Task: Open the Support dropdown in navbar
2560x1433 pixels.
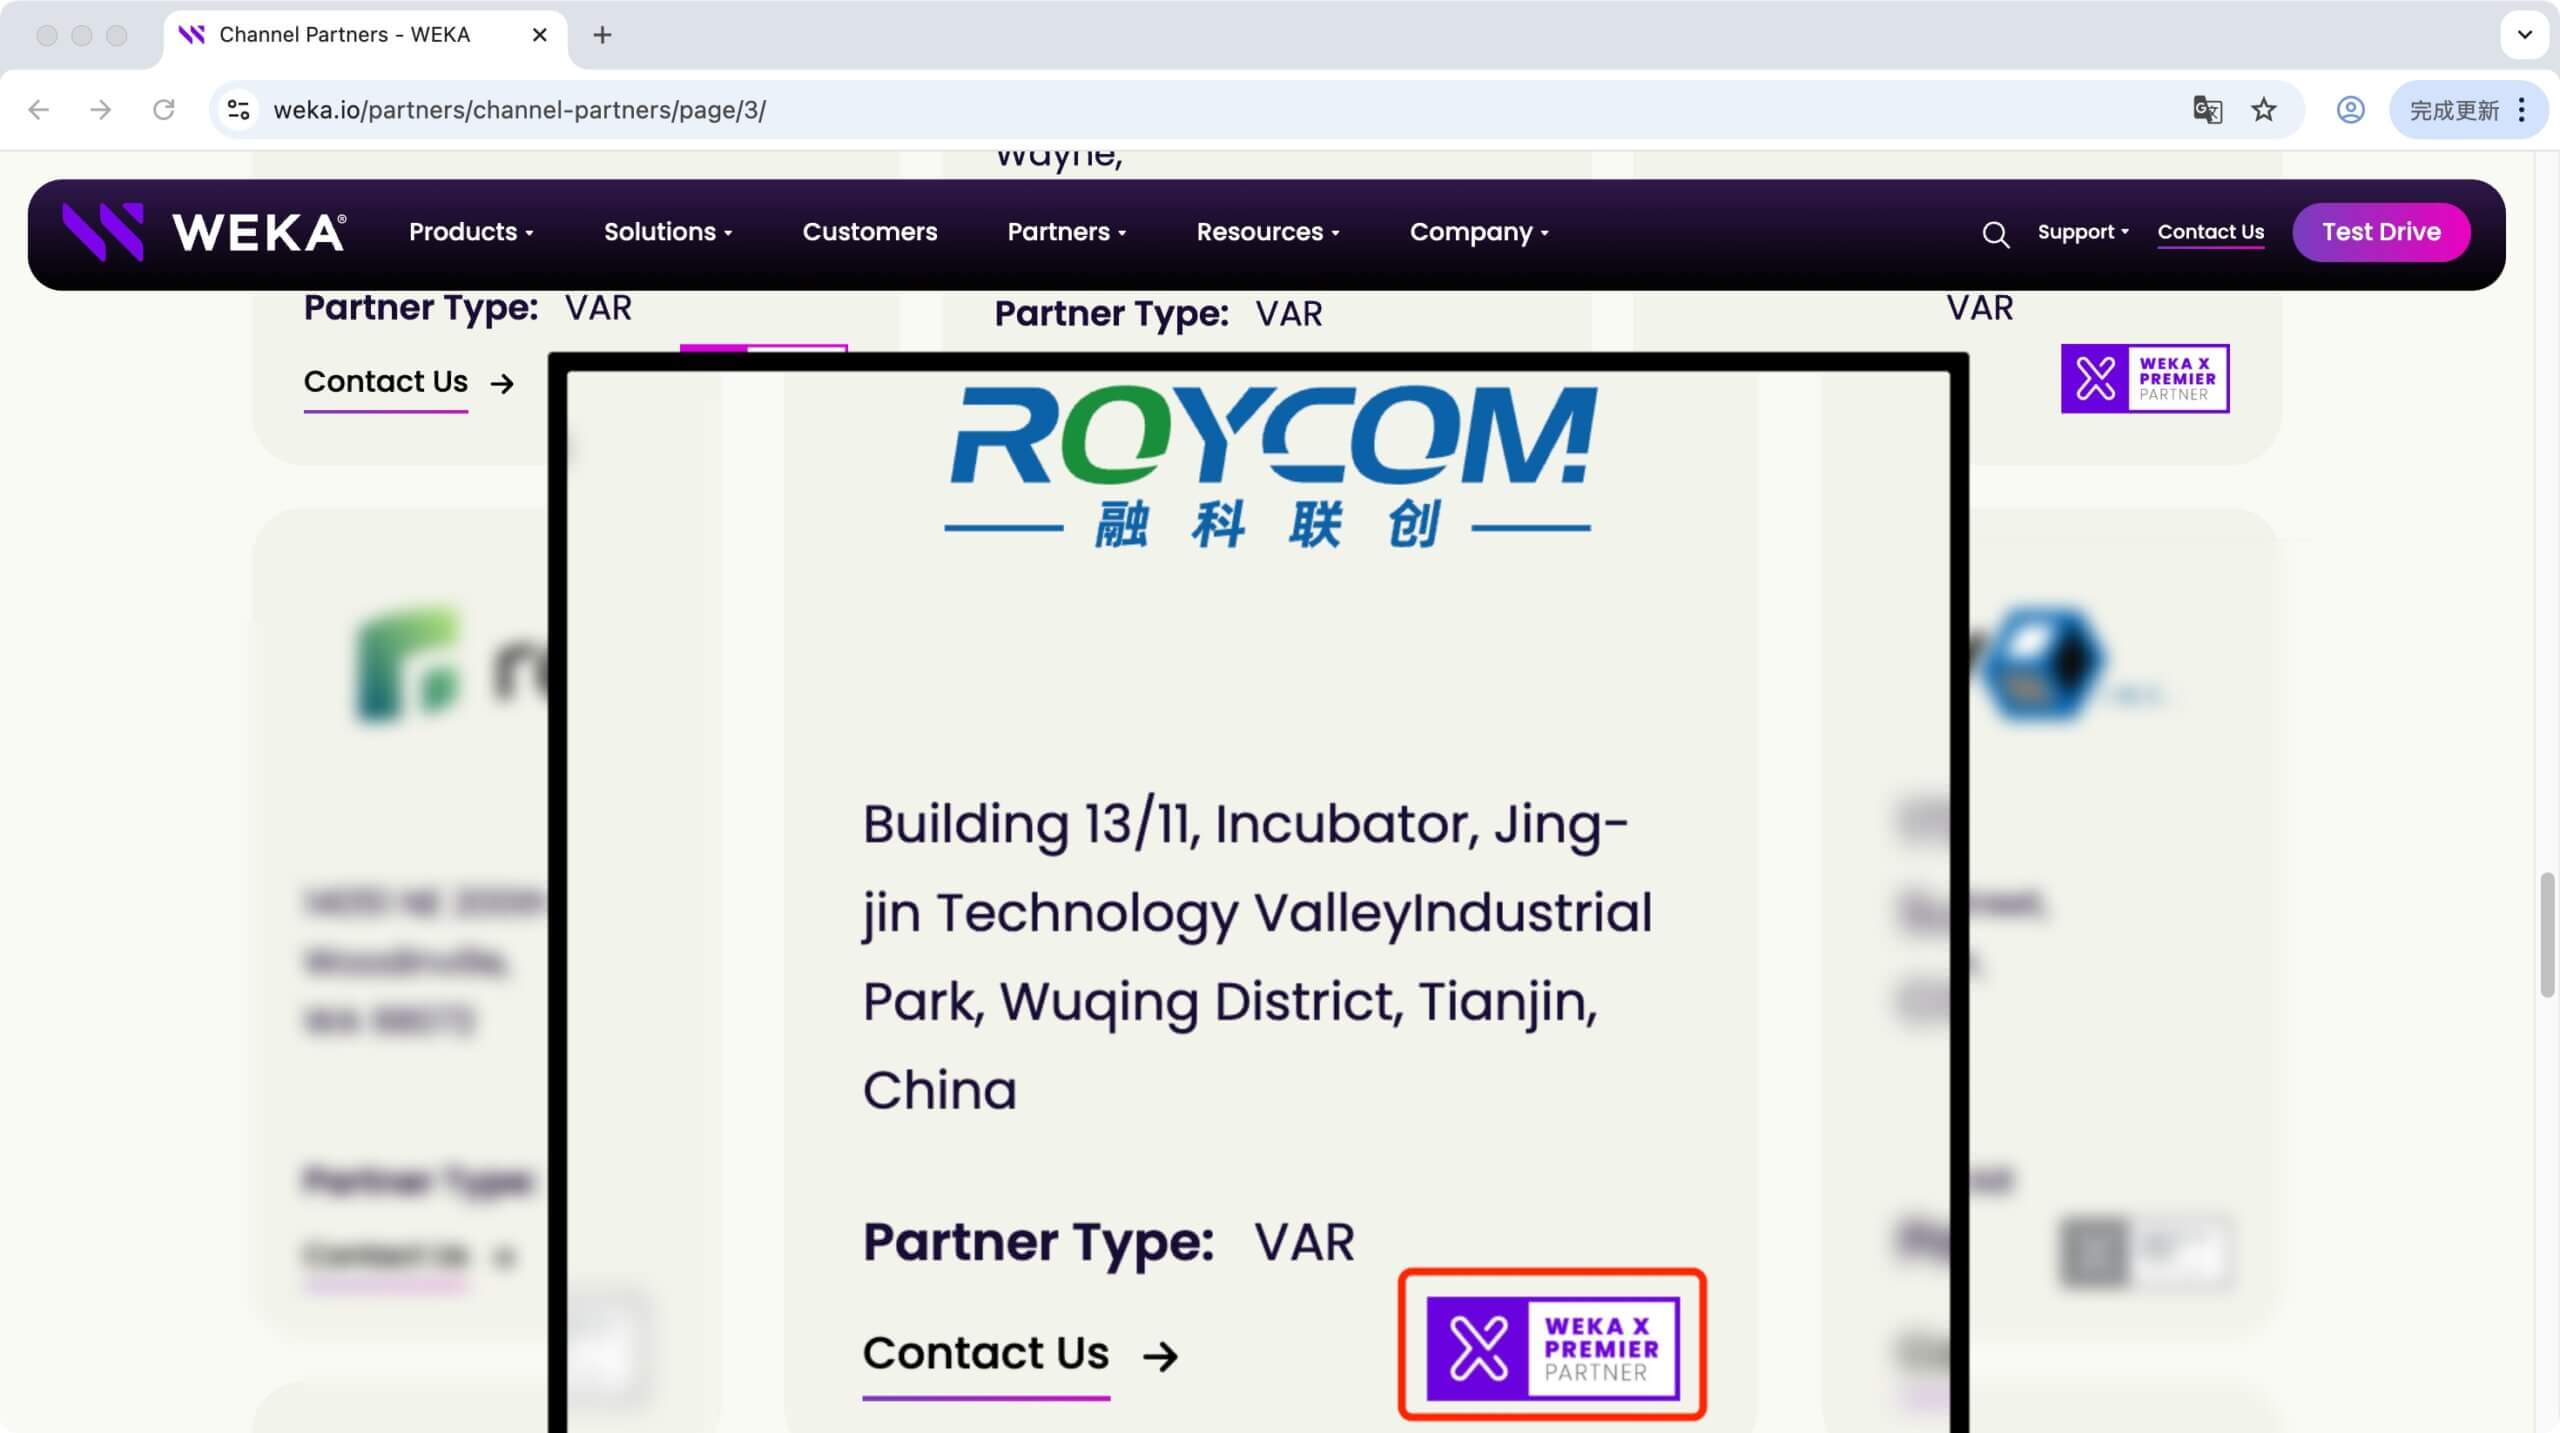Action: (2083, 232)
